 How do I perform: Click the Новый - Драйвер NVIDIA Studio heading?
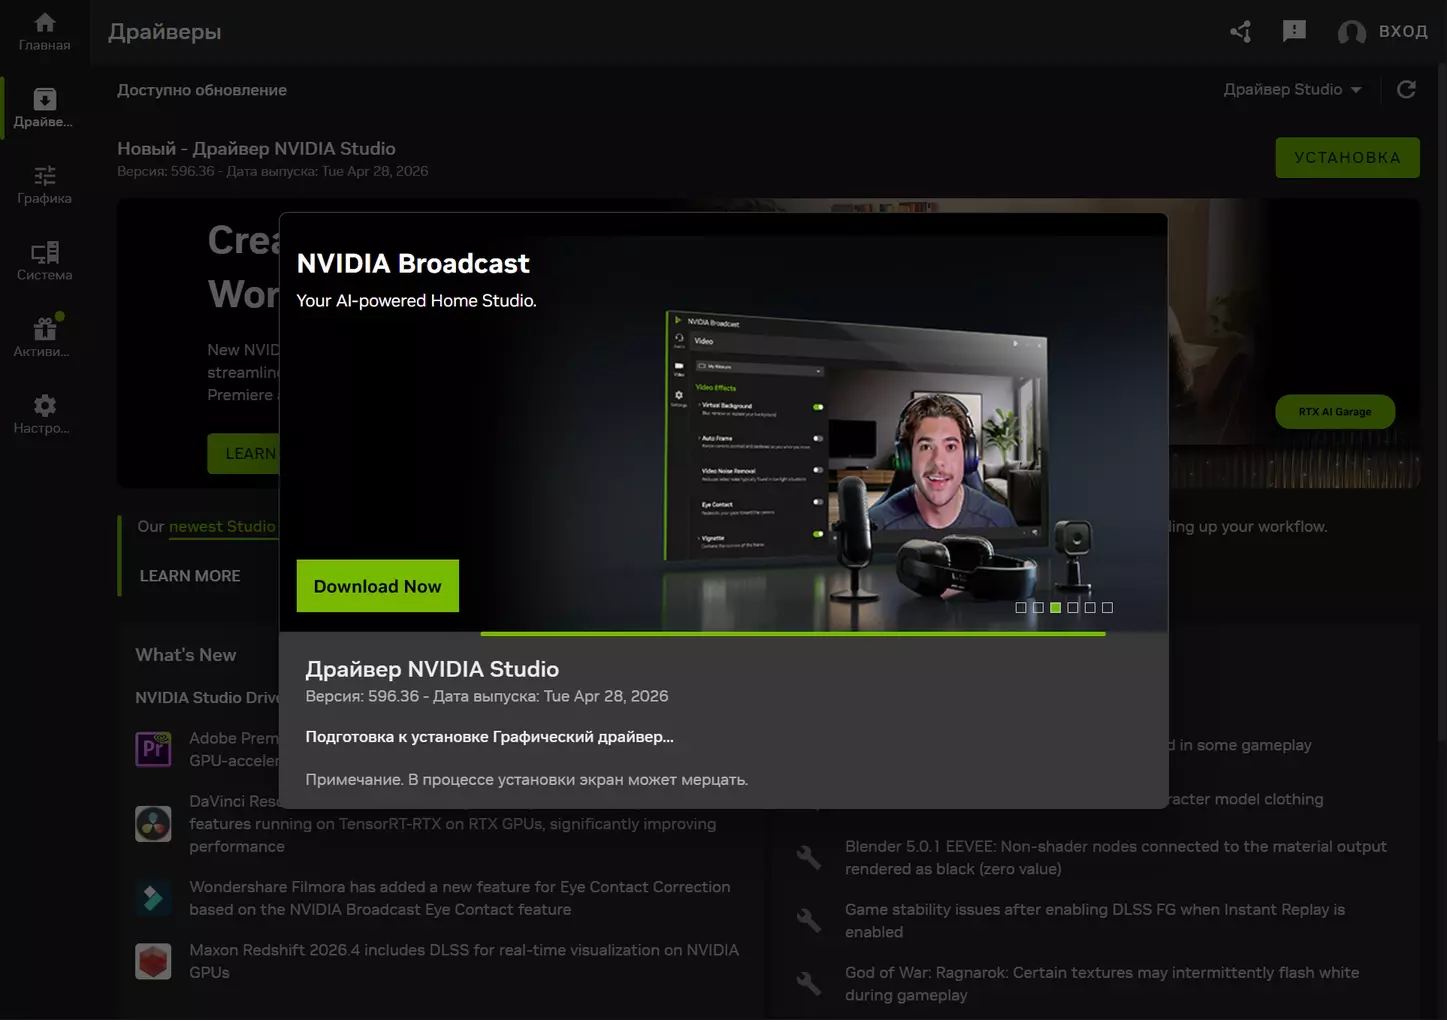point(256,149)
